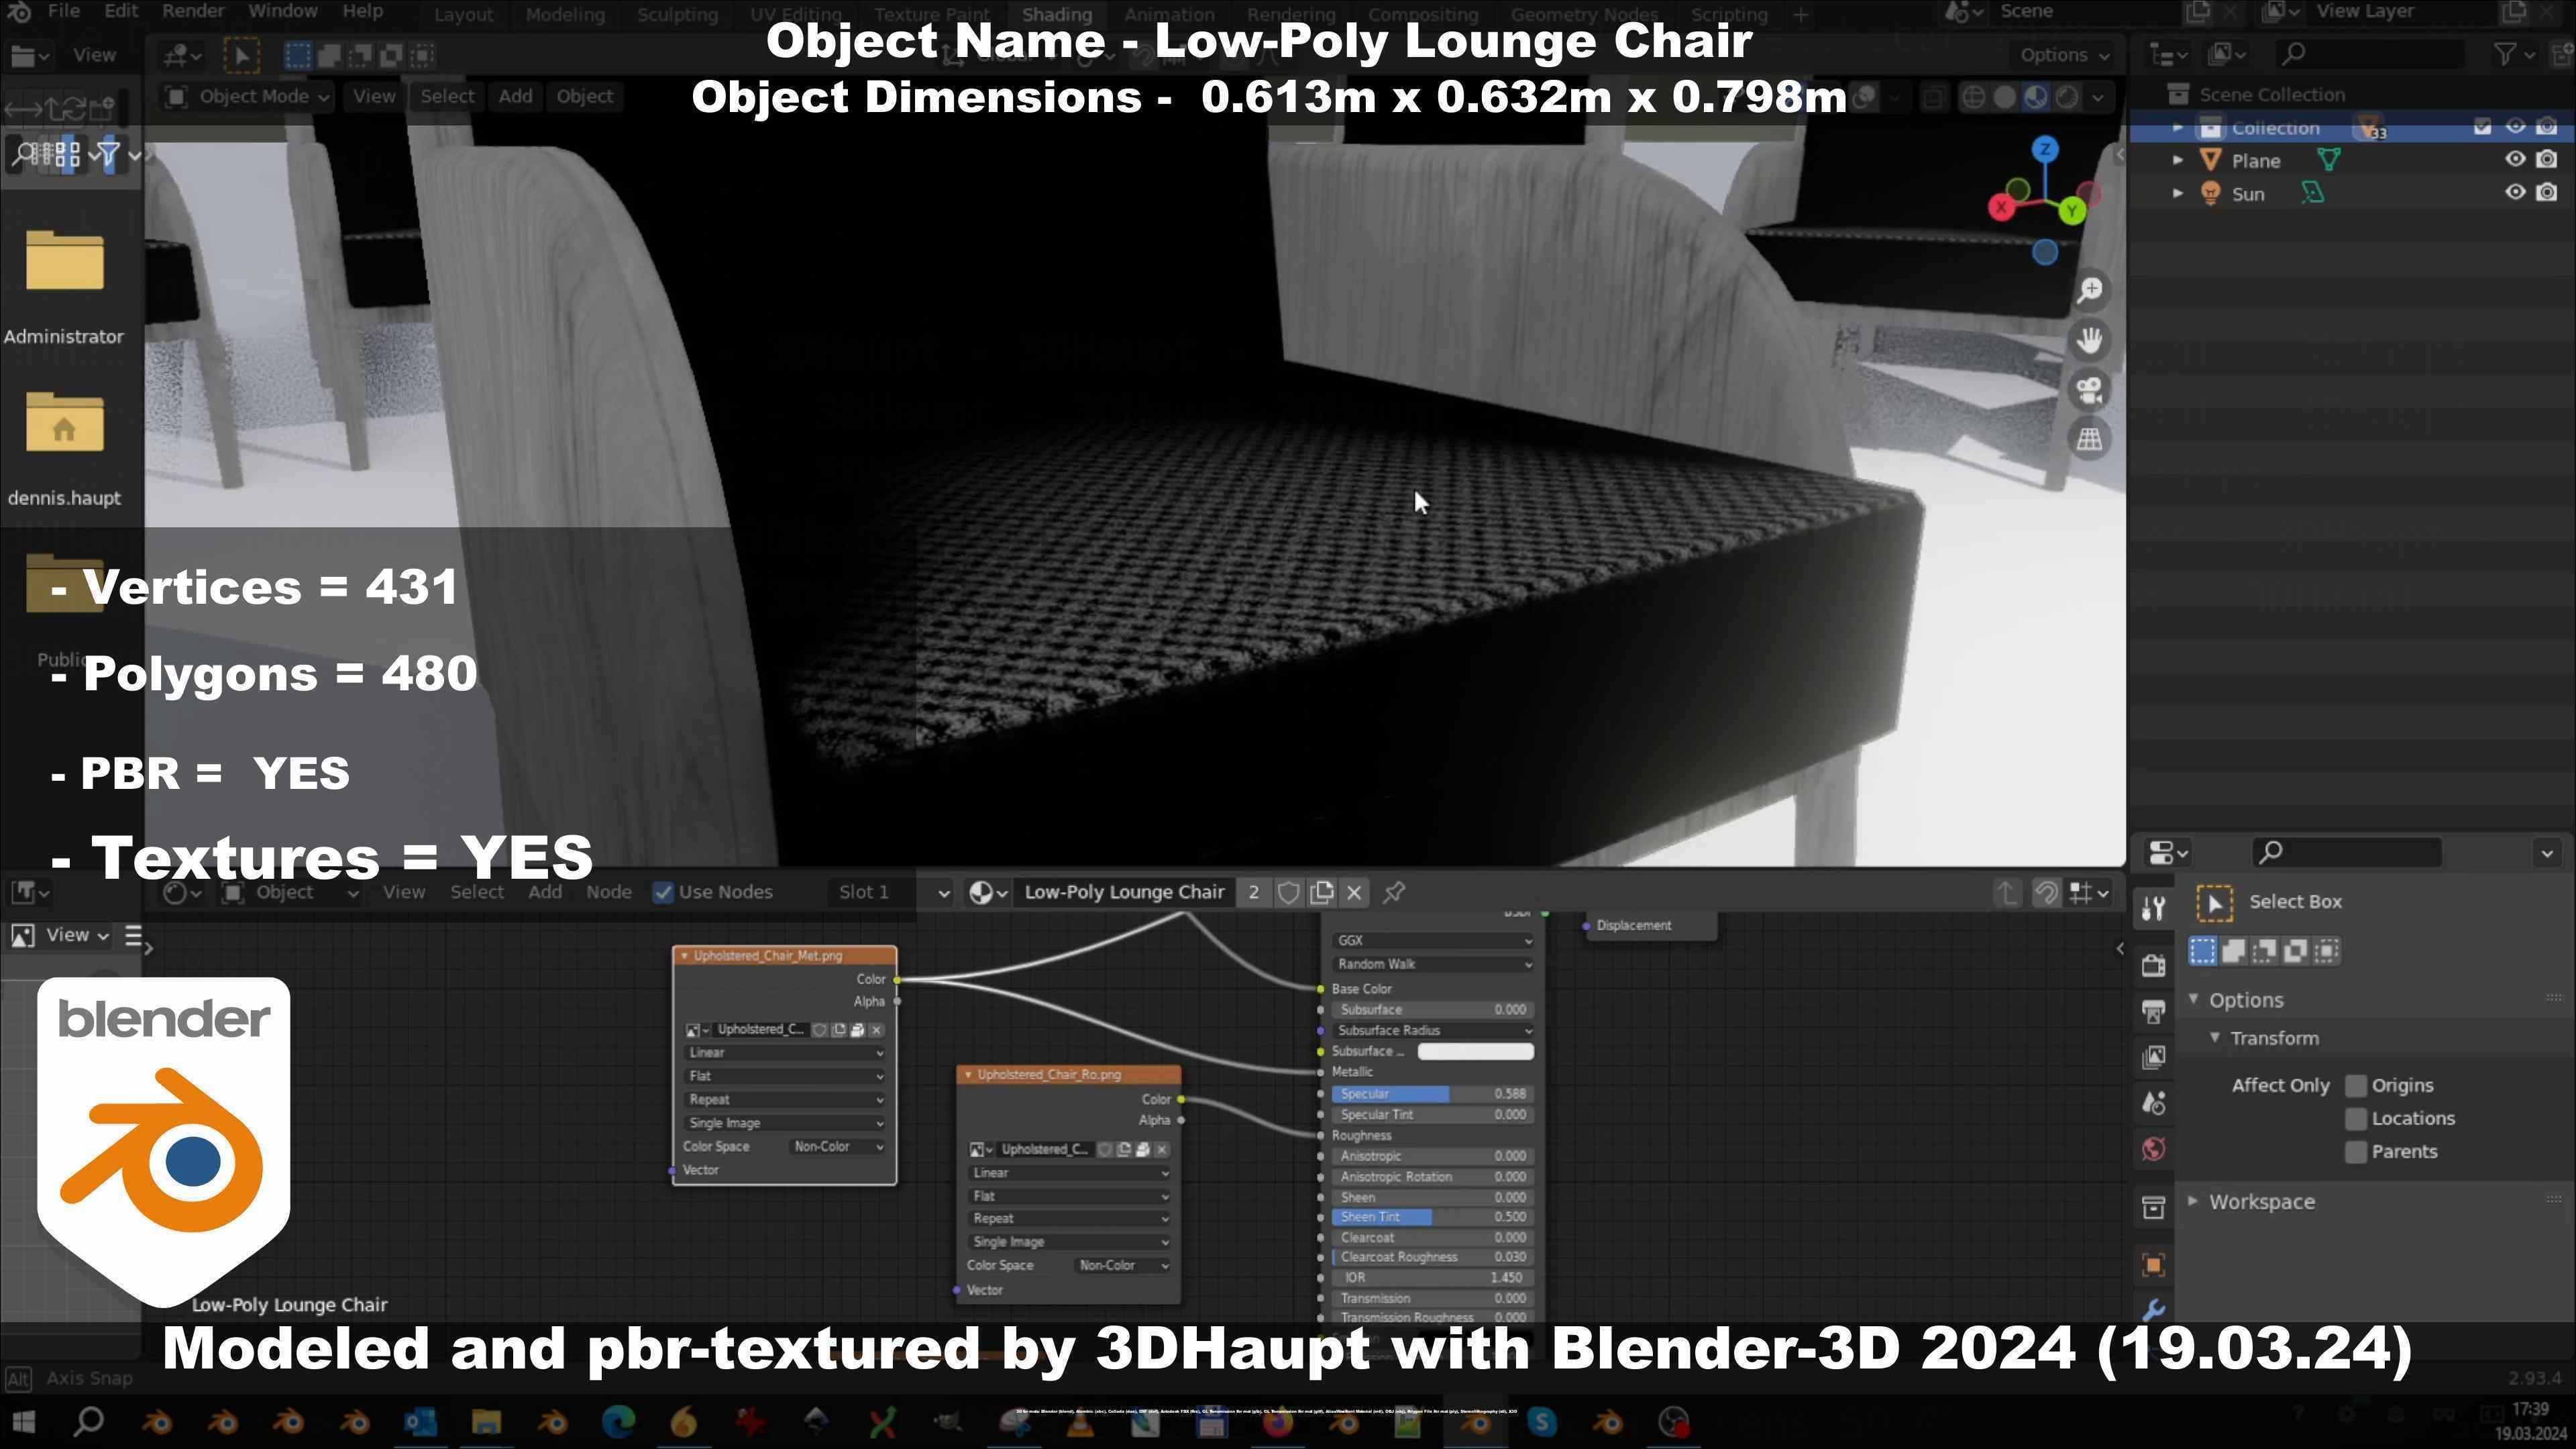Open the Output properties printer tab

click(x=2154, y=1011)
